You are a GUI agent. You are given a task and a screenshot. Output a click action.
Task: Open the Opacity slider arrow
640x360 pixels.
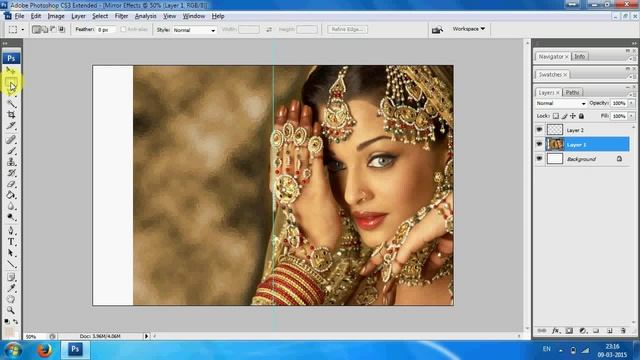pyautogui.click(x=631, y=103)
